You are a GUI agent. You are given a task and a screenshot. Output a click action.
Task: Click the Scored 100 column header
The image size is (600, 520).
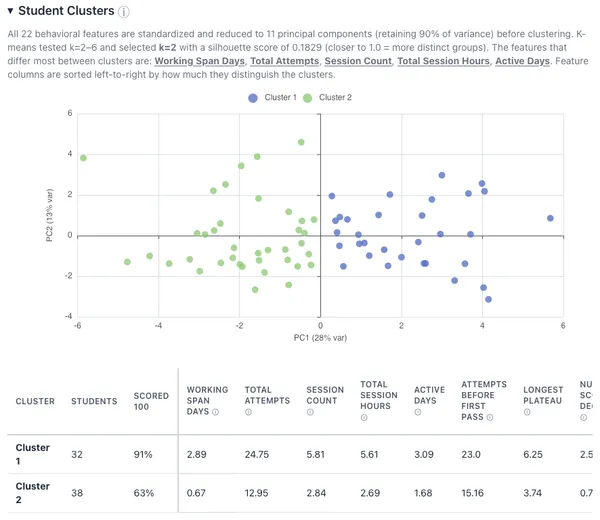point(151,401)
